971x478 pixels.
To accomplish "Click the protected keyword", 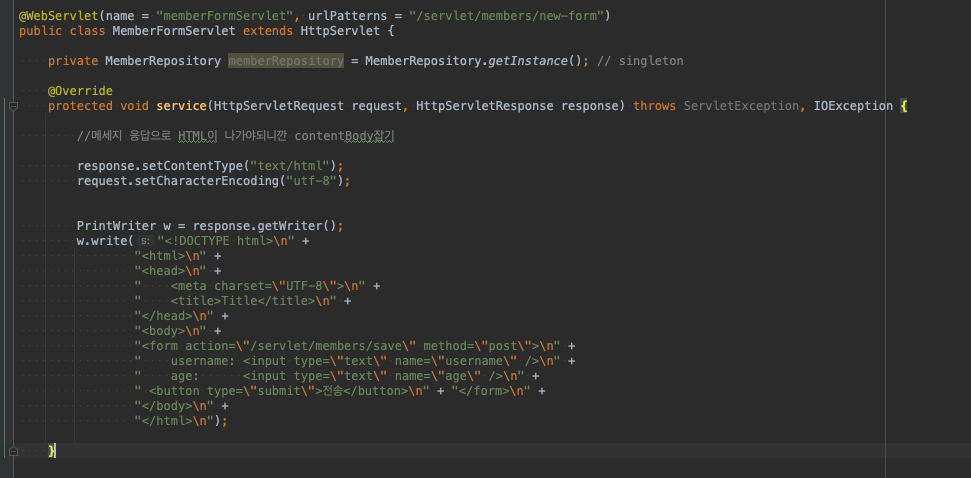I will point(81,106).
